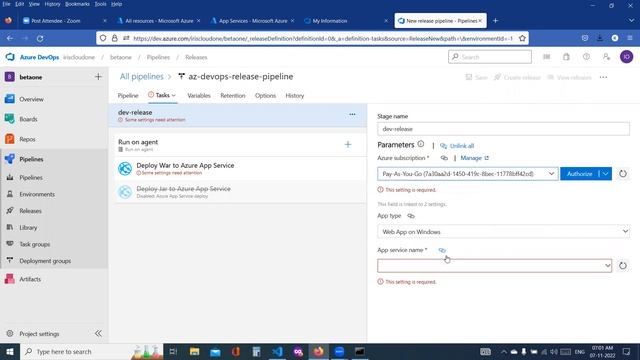Open File Explorer from taskbar
640x360 pixels.
195,351
